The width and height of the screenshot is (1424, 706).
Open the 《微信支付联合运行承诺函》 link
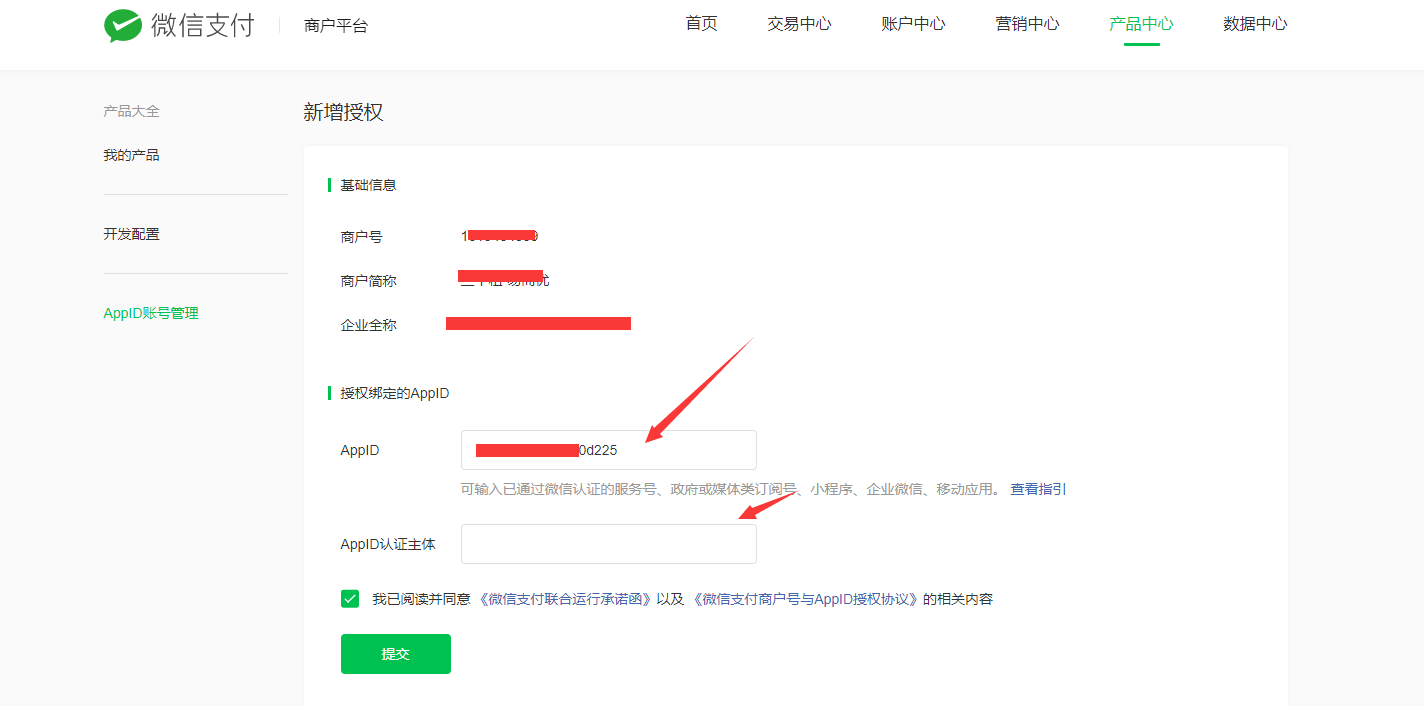566,600
